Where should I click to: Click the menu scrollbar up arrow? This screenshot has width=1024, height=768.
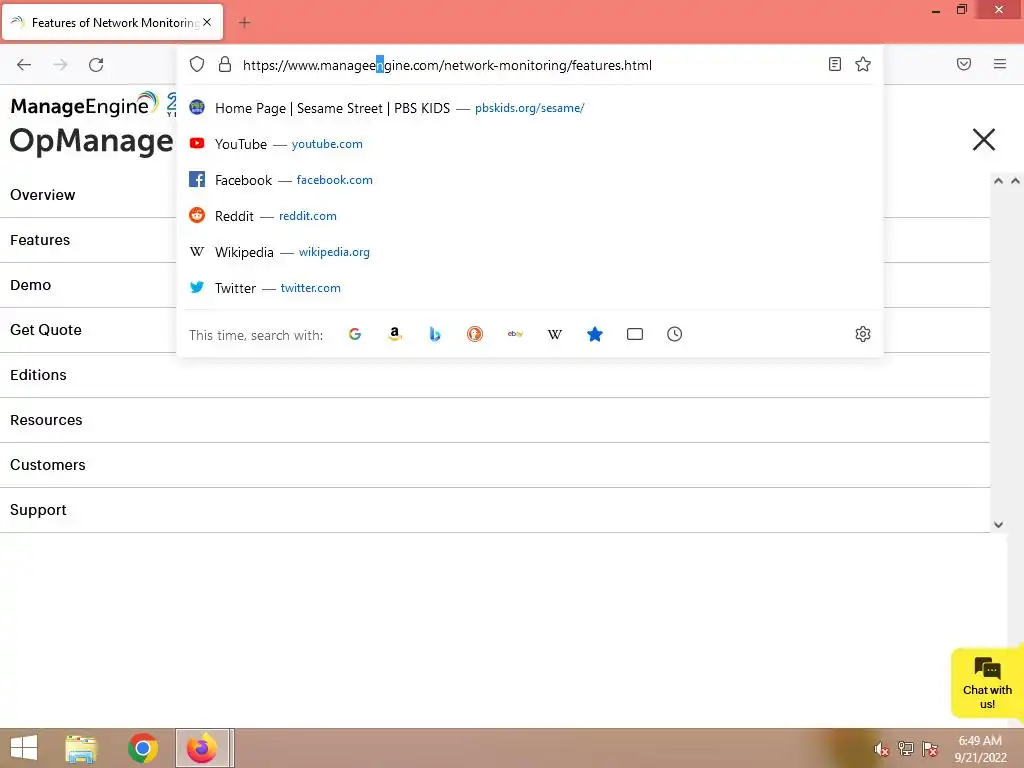click(x=998, y=181)
